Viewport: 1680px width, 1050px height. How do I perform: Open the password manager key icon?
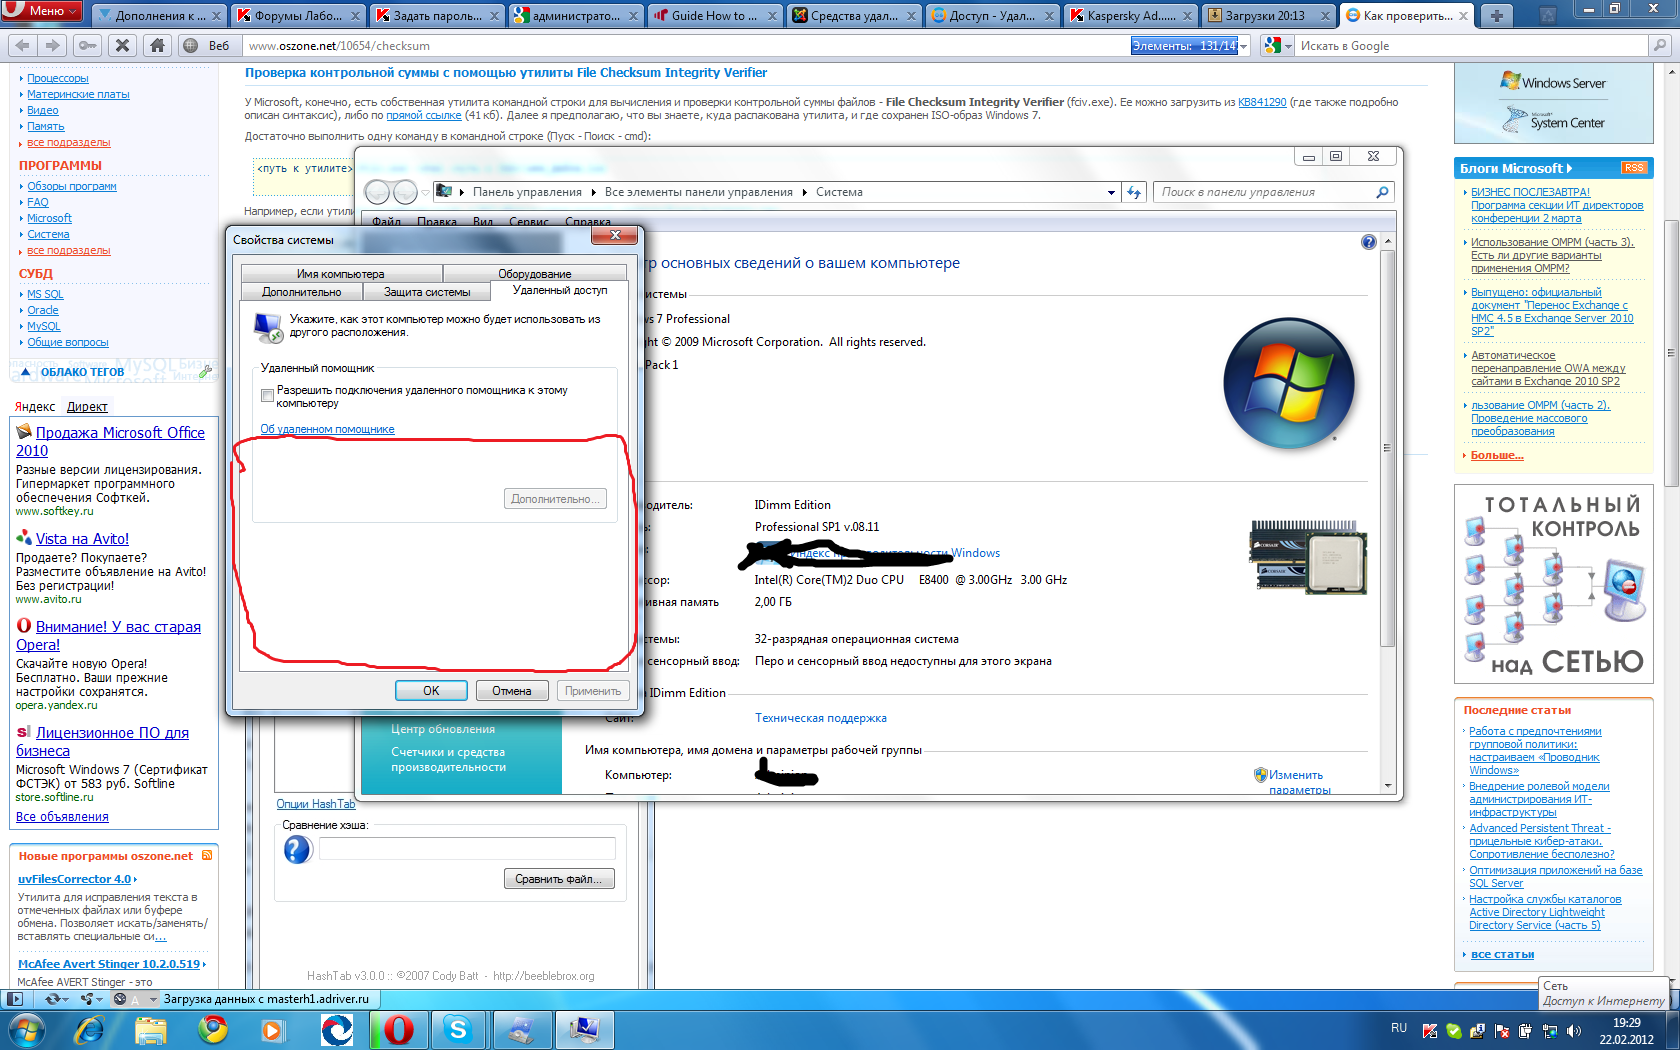[x=88, y=45]
